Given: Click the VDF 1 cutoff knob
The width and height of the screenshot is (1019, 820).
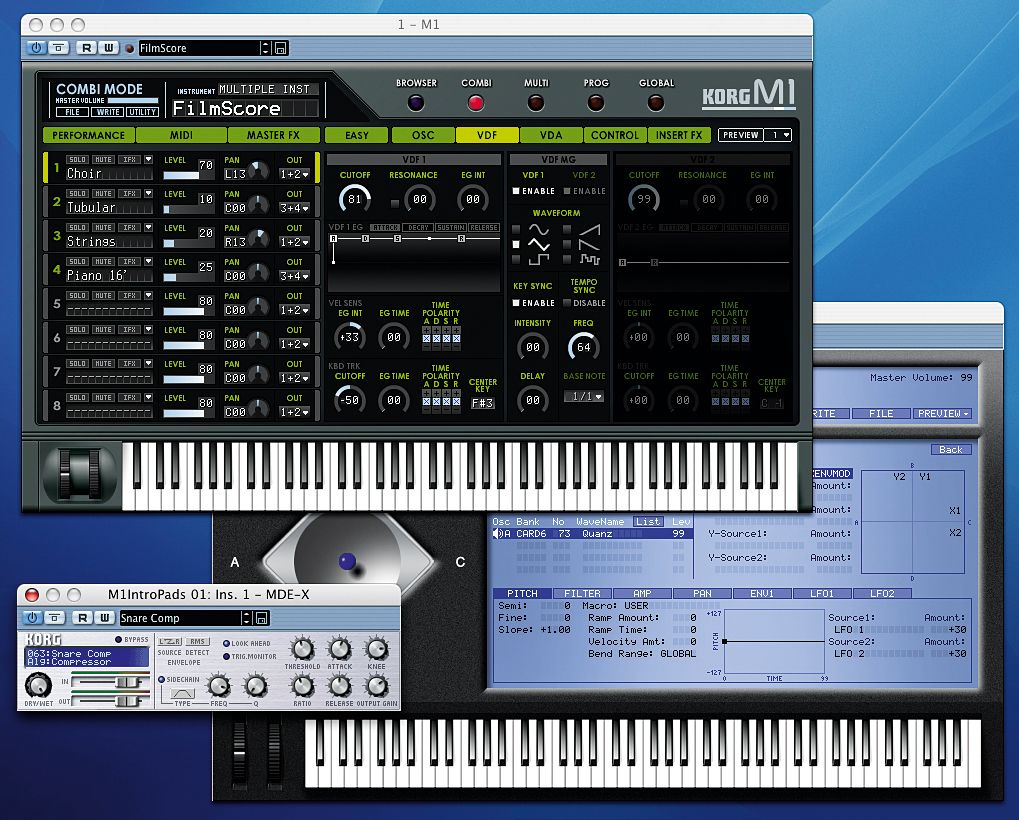Looking at the screenshot, I should point(355,199).
